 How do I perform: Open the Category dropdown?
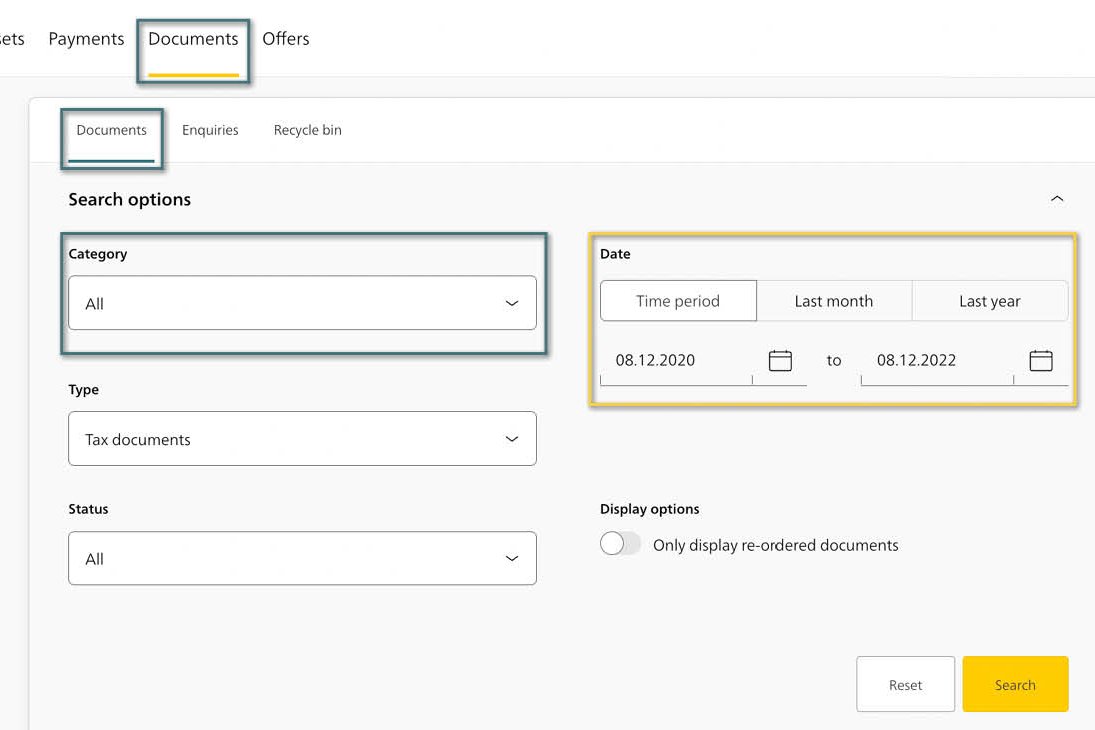tap(302, 303)
